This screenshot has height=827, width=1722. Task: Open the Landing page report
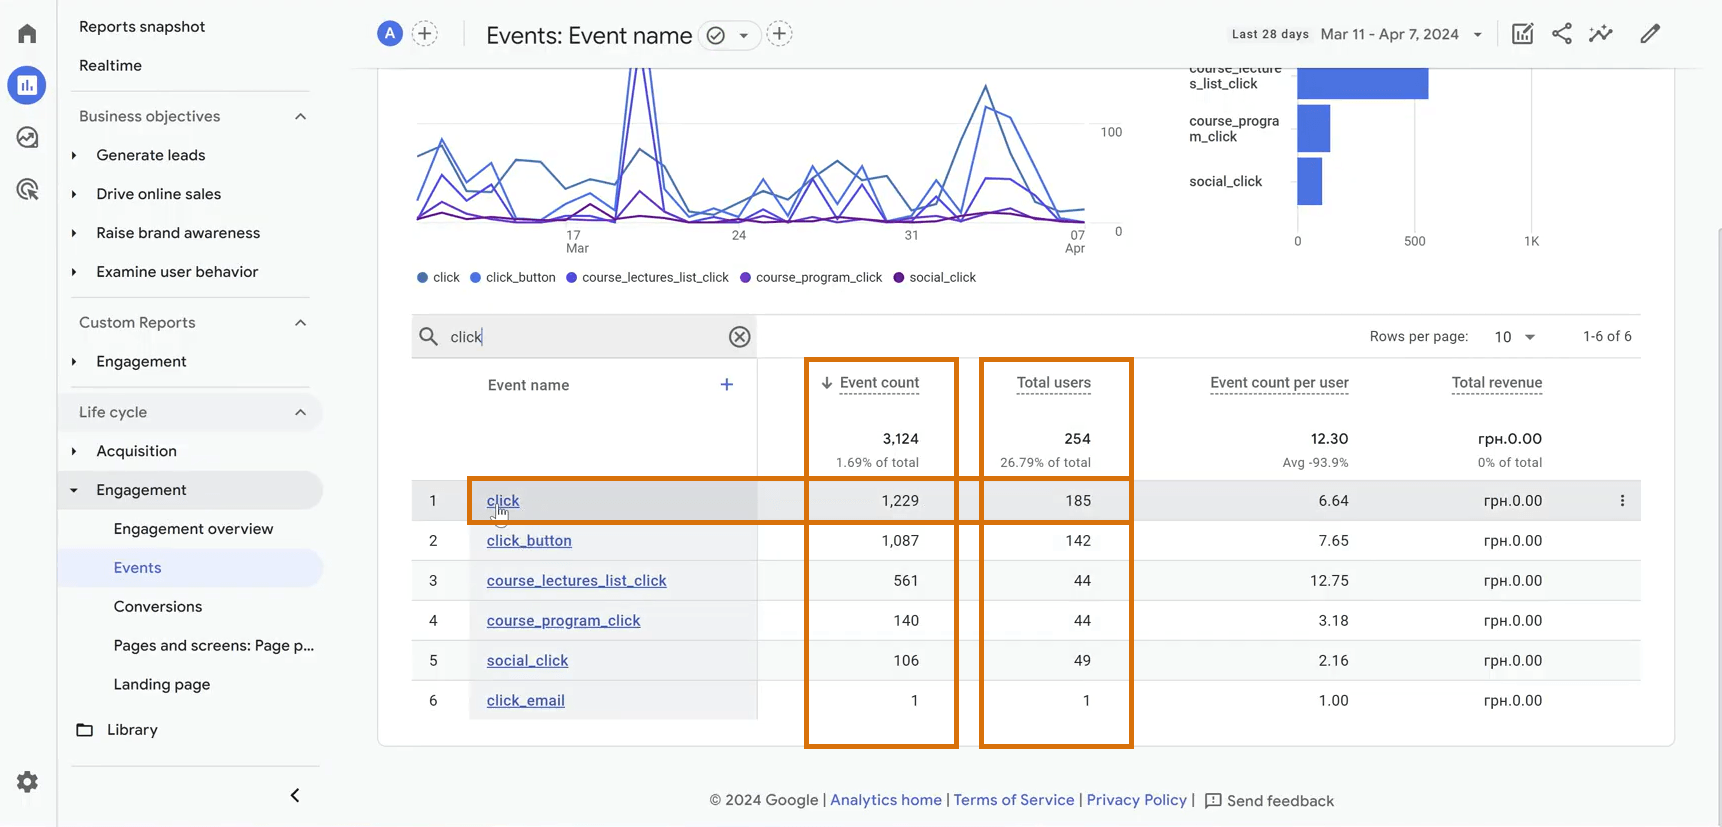pyautogui.click(x=162, y=685)
